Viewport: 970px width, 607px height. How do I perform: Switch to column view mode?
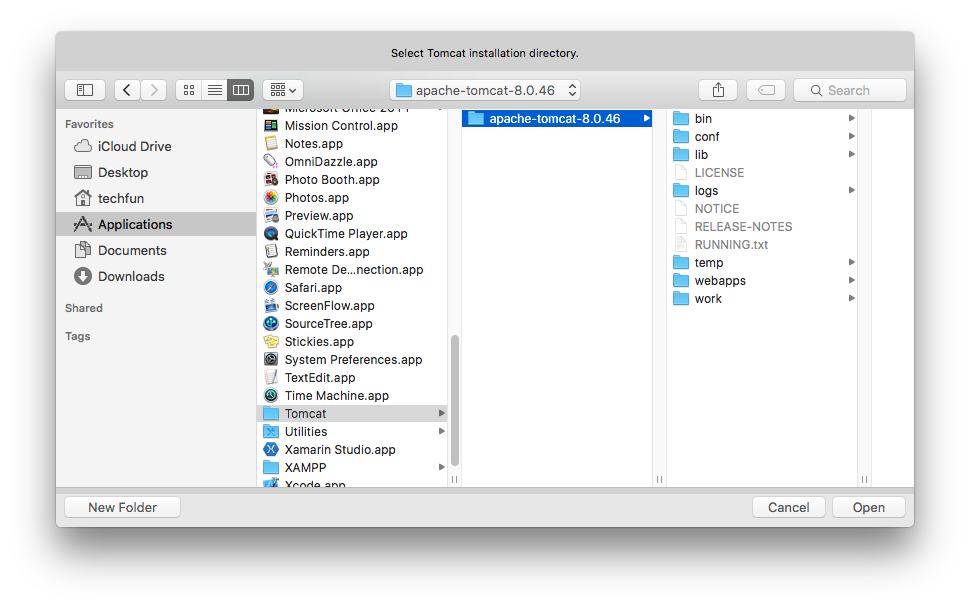click(241, 90)
